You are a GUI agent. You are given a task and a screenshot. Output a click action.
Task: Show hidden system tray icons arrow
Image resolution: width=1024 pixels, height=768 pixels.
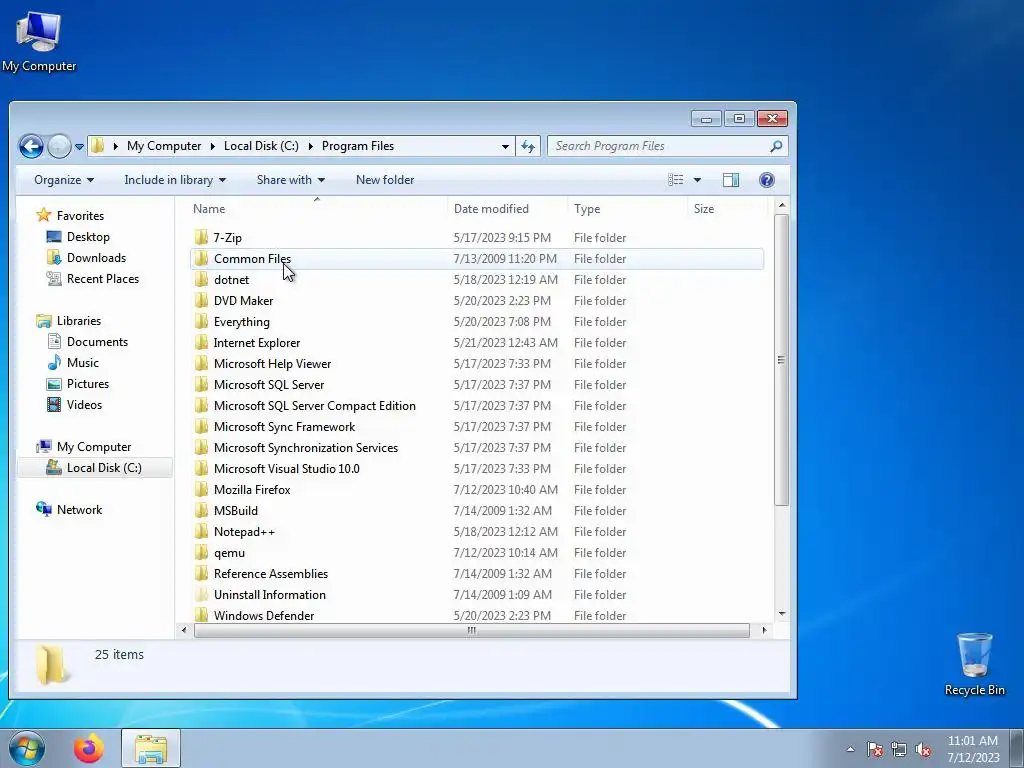pos(850,749)
